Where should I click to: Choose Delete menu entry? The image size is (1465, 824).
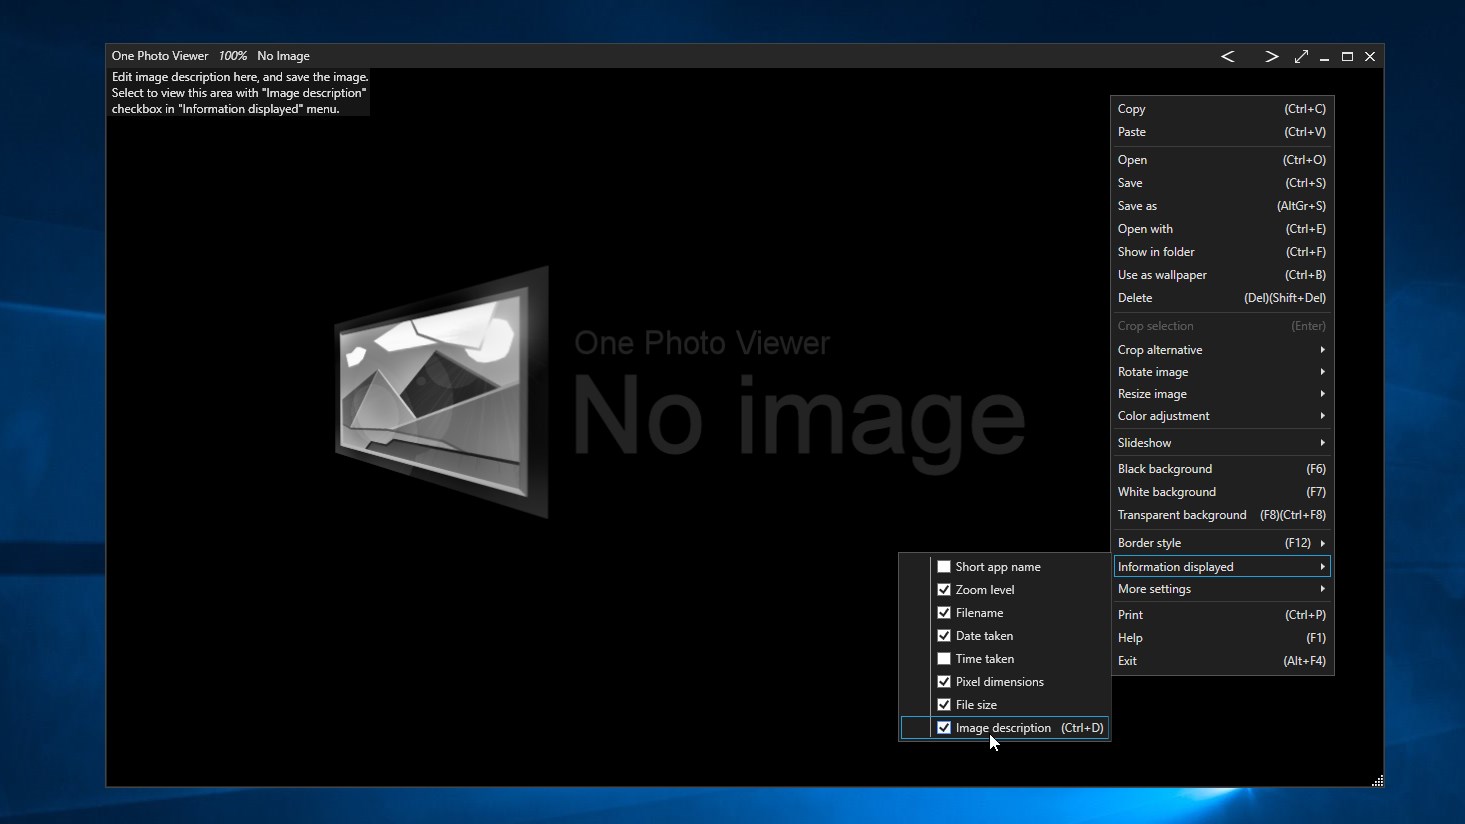[x=1222, y=298]
